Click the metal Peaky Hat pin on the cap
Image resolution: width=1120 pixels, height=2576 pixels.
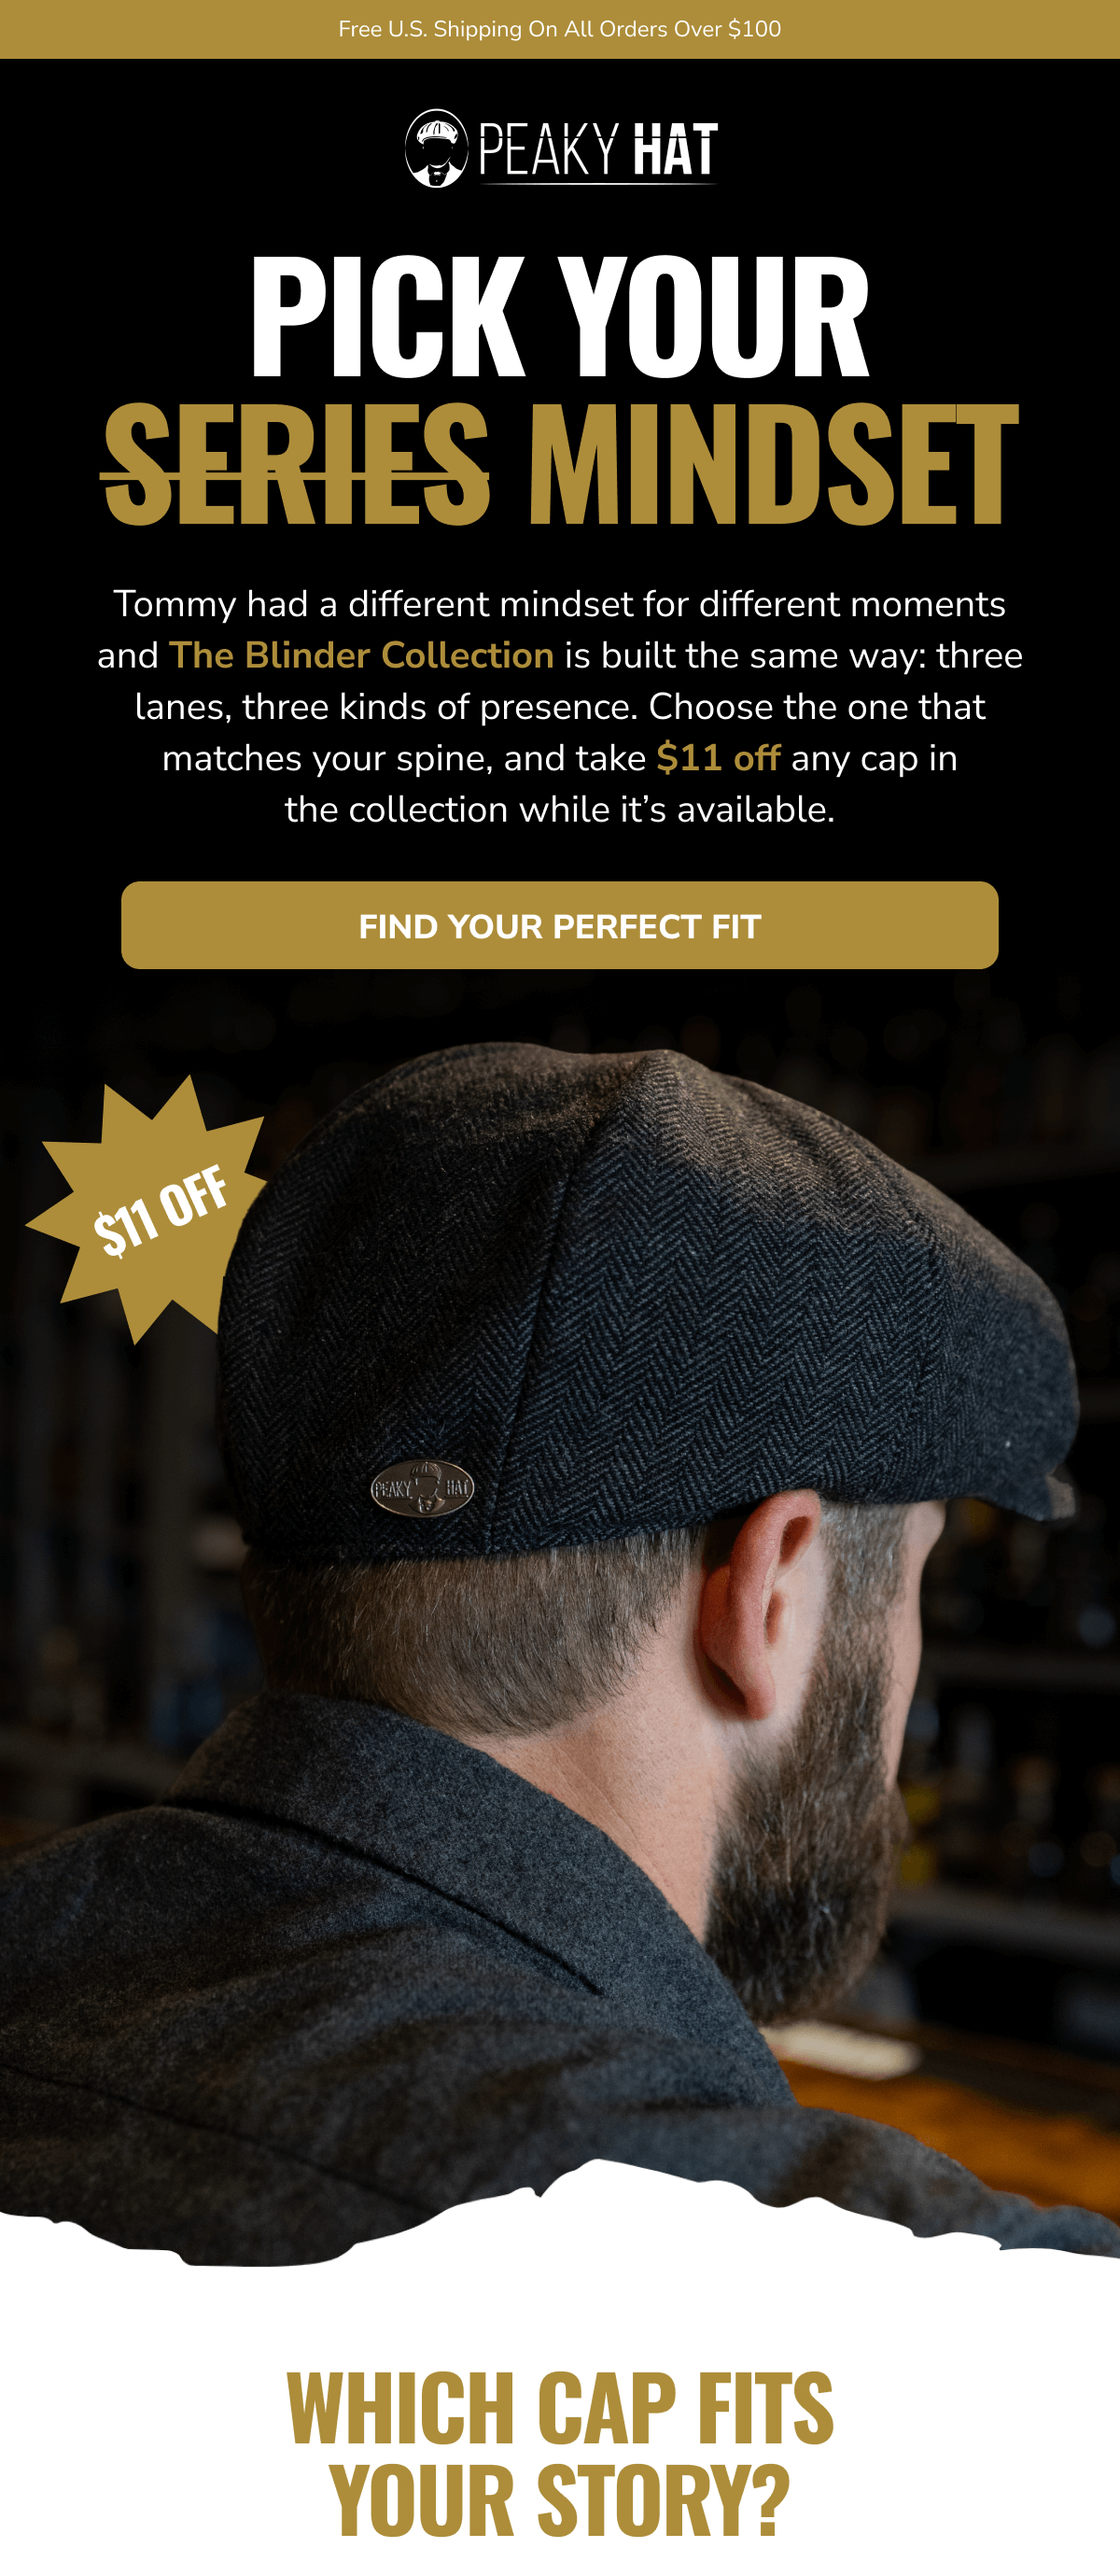tap(422, 1488)
